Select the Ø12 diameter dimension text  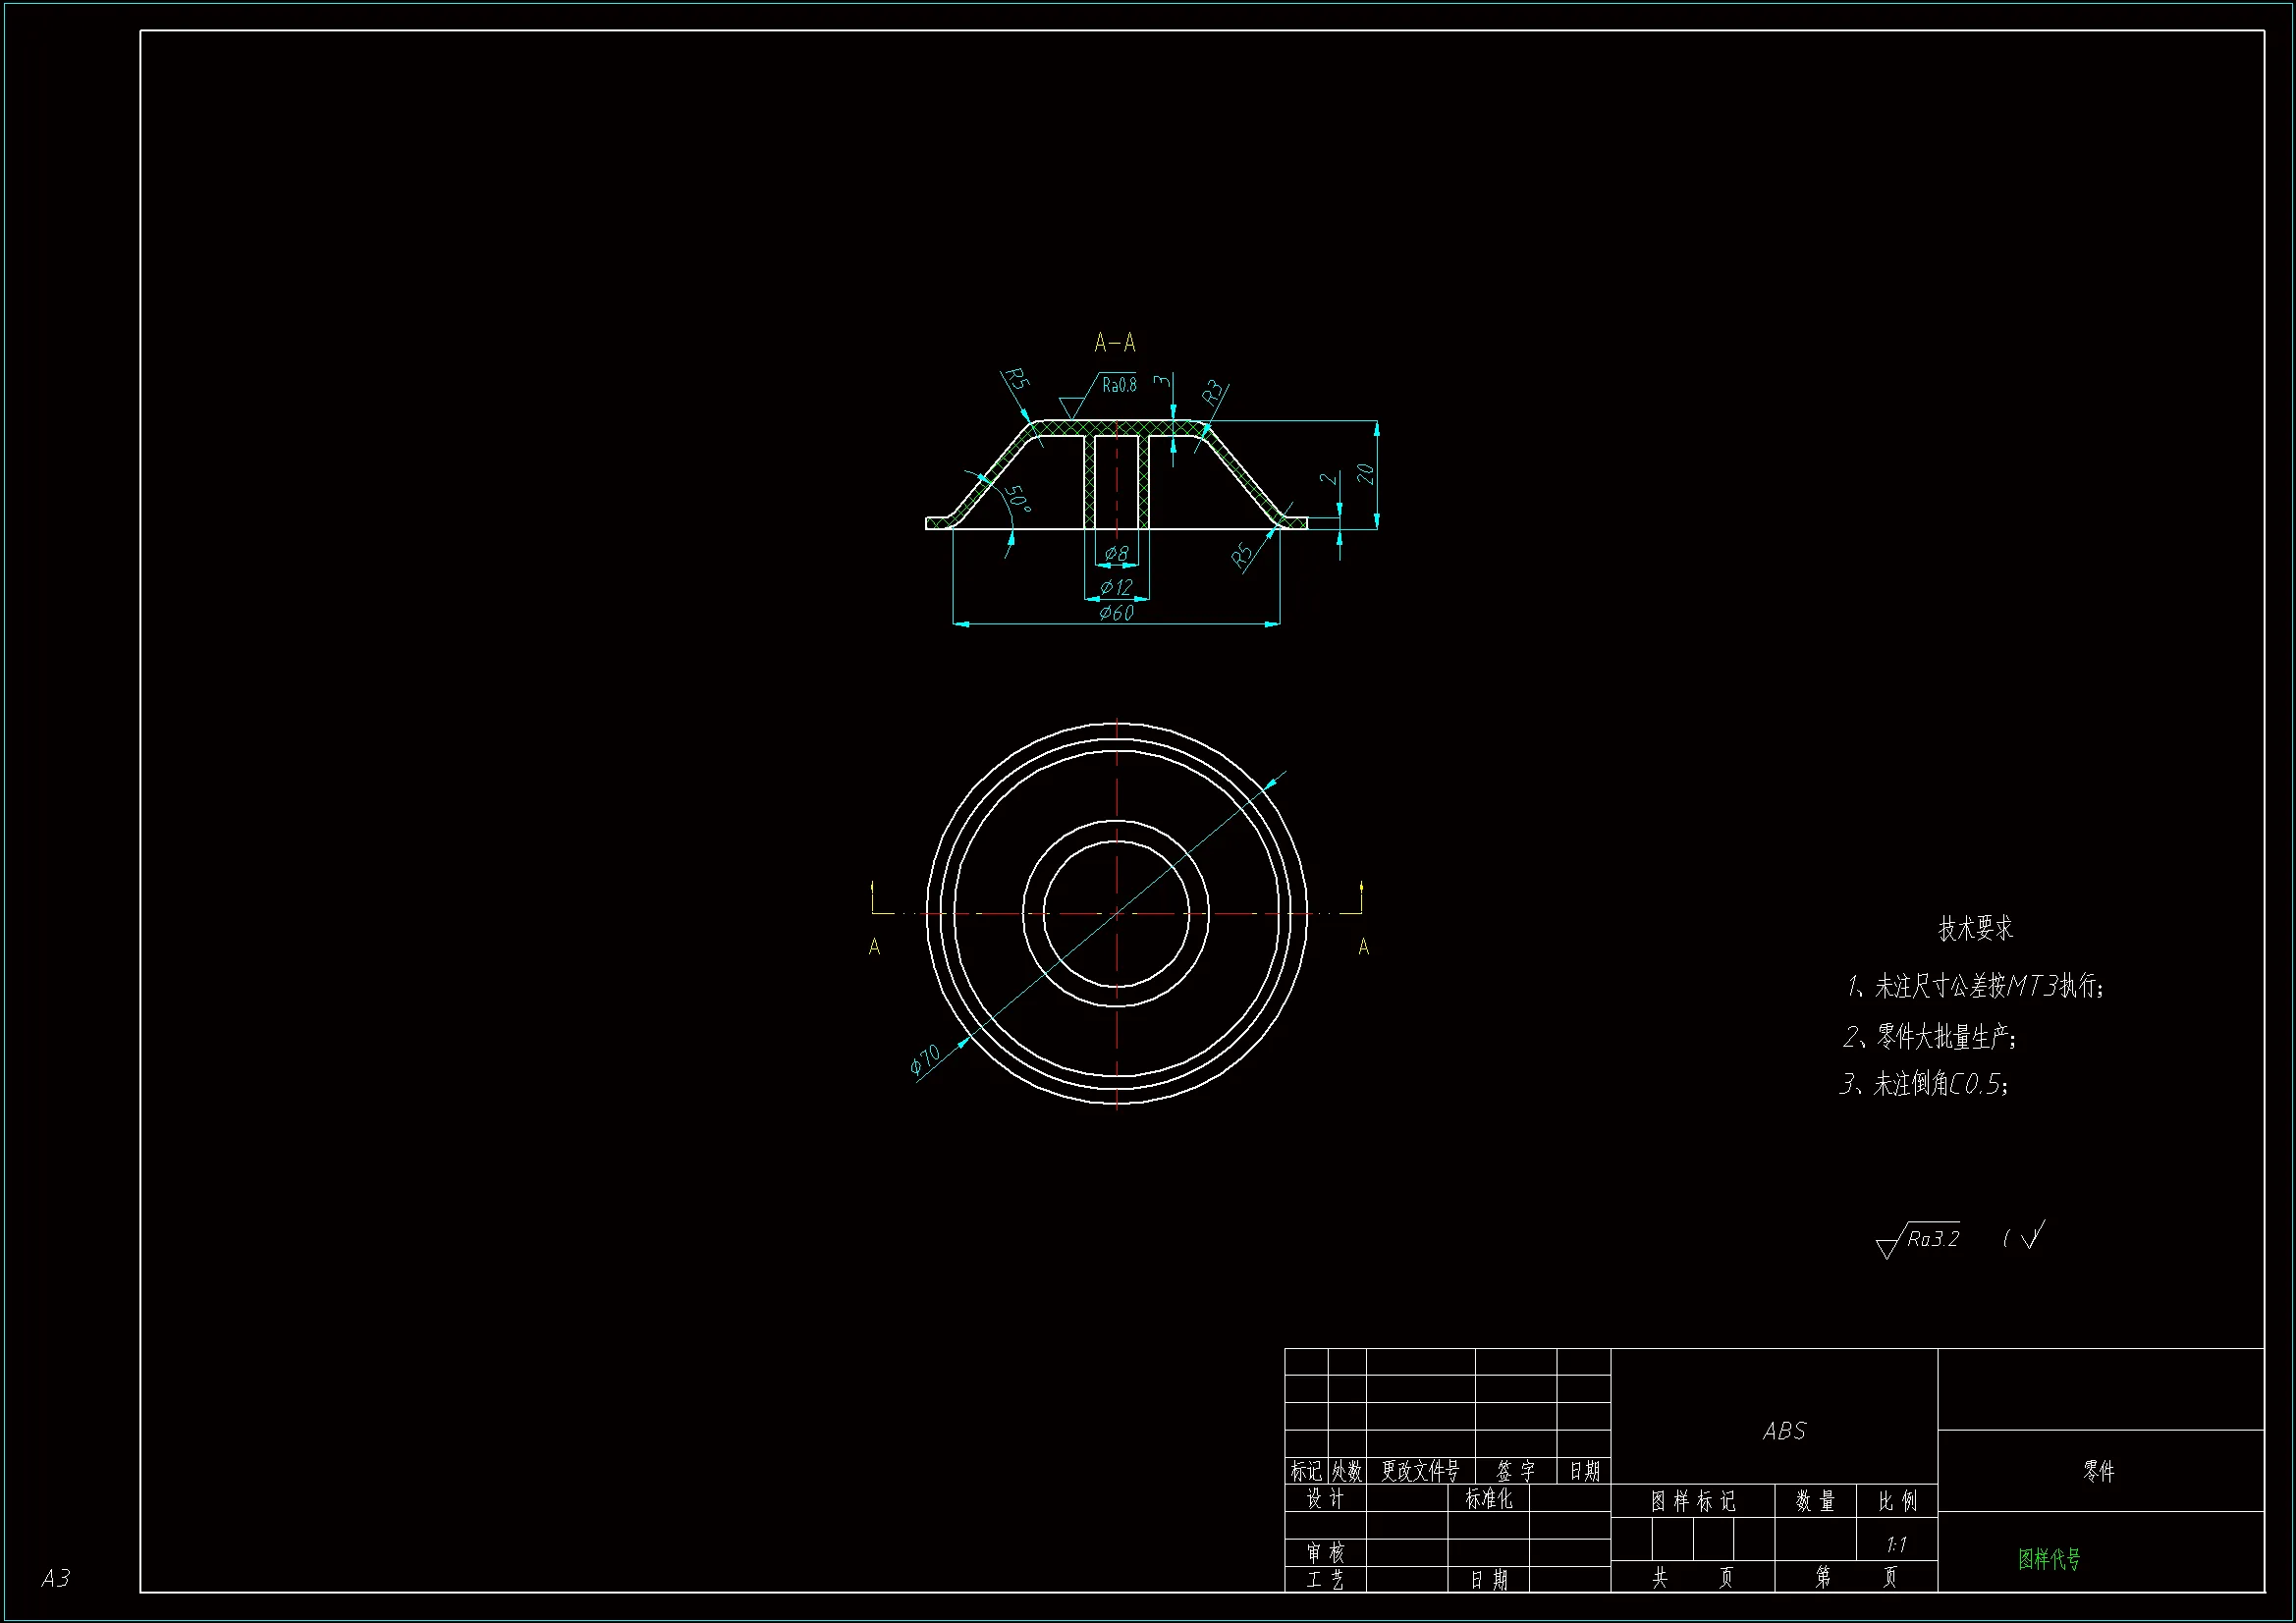[1116, 587]
